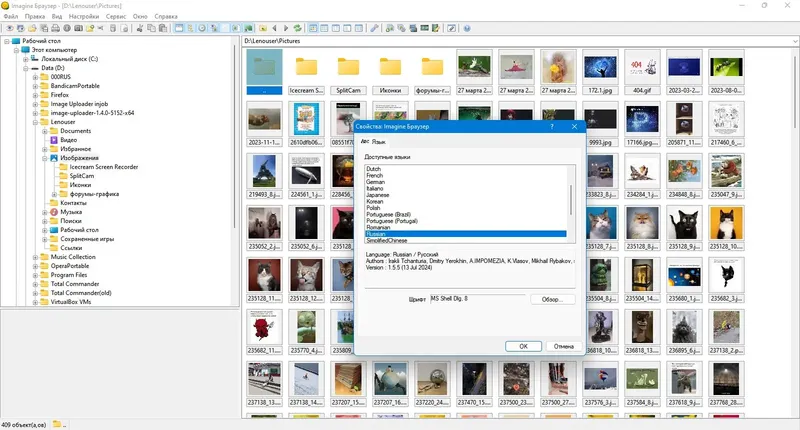This screenshot has width=800, height=430.
Task: Open the Файл menu
Action: pos(10,16)
